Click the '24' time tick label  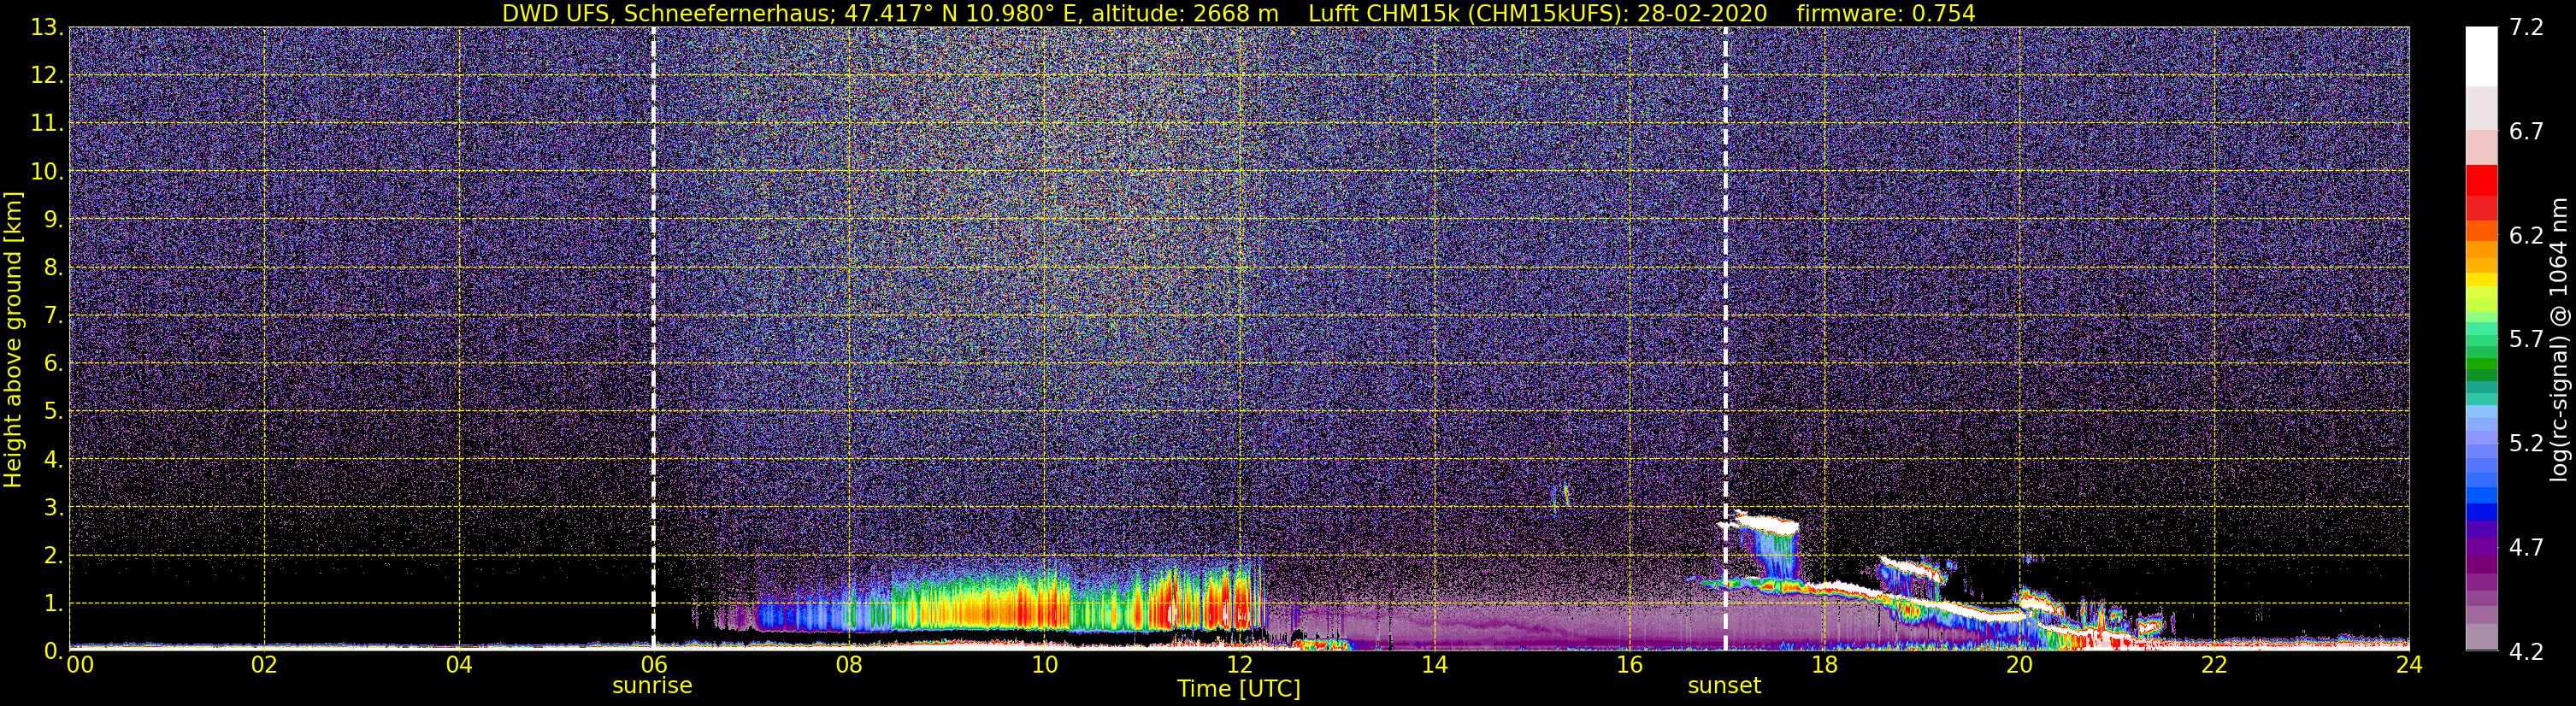coord(2408,665)
